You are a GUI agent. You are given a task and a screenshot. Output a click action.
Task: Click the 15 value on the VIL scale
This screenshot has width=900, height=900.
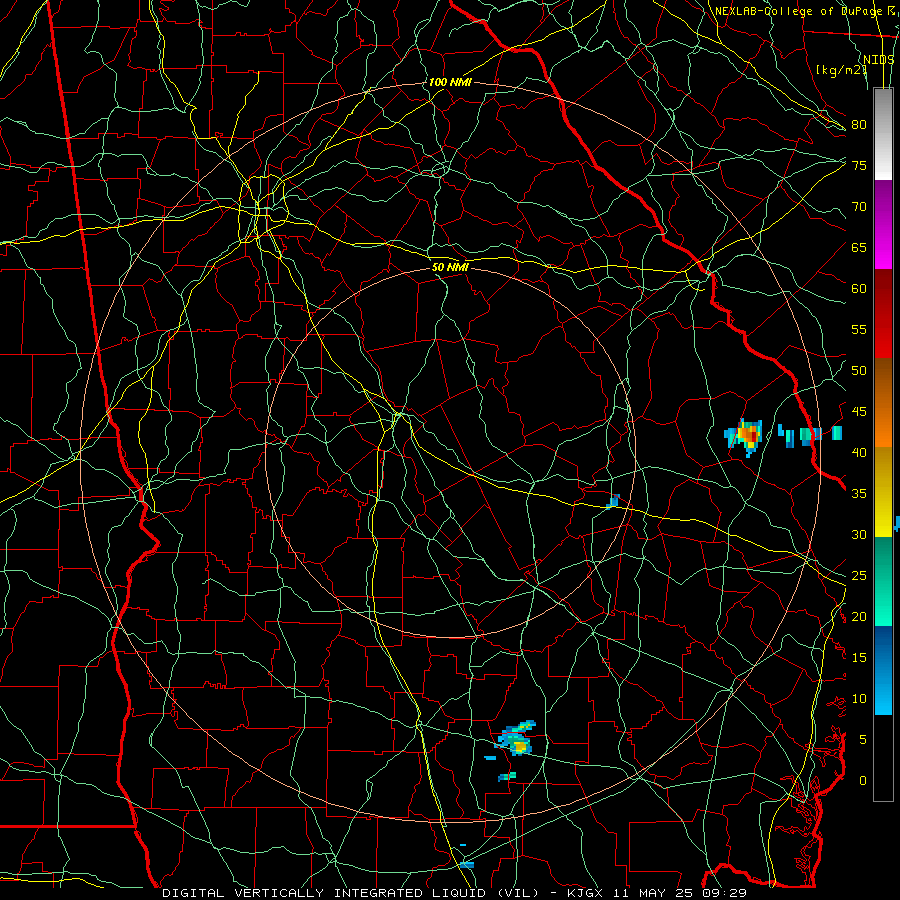click(x=859, y=658)
